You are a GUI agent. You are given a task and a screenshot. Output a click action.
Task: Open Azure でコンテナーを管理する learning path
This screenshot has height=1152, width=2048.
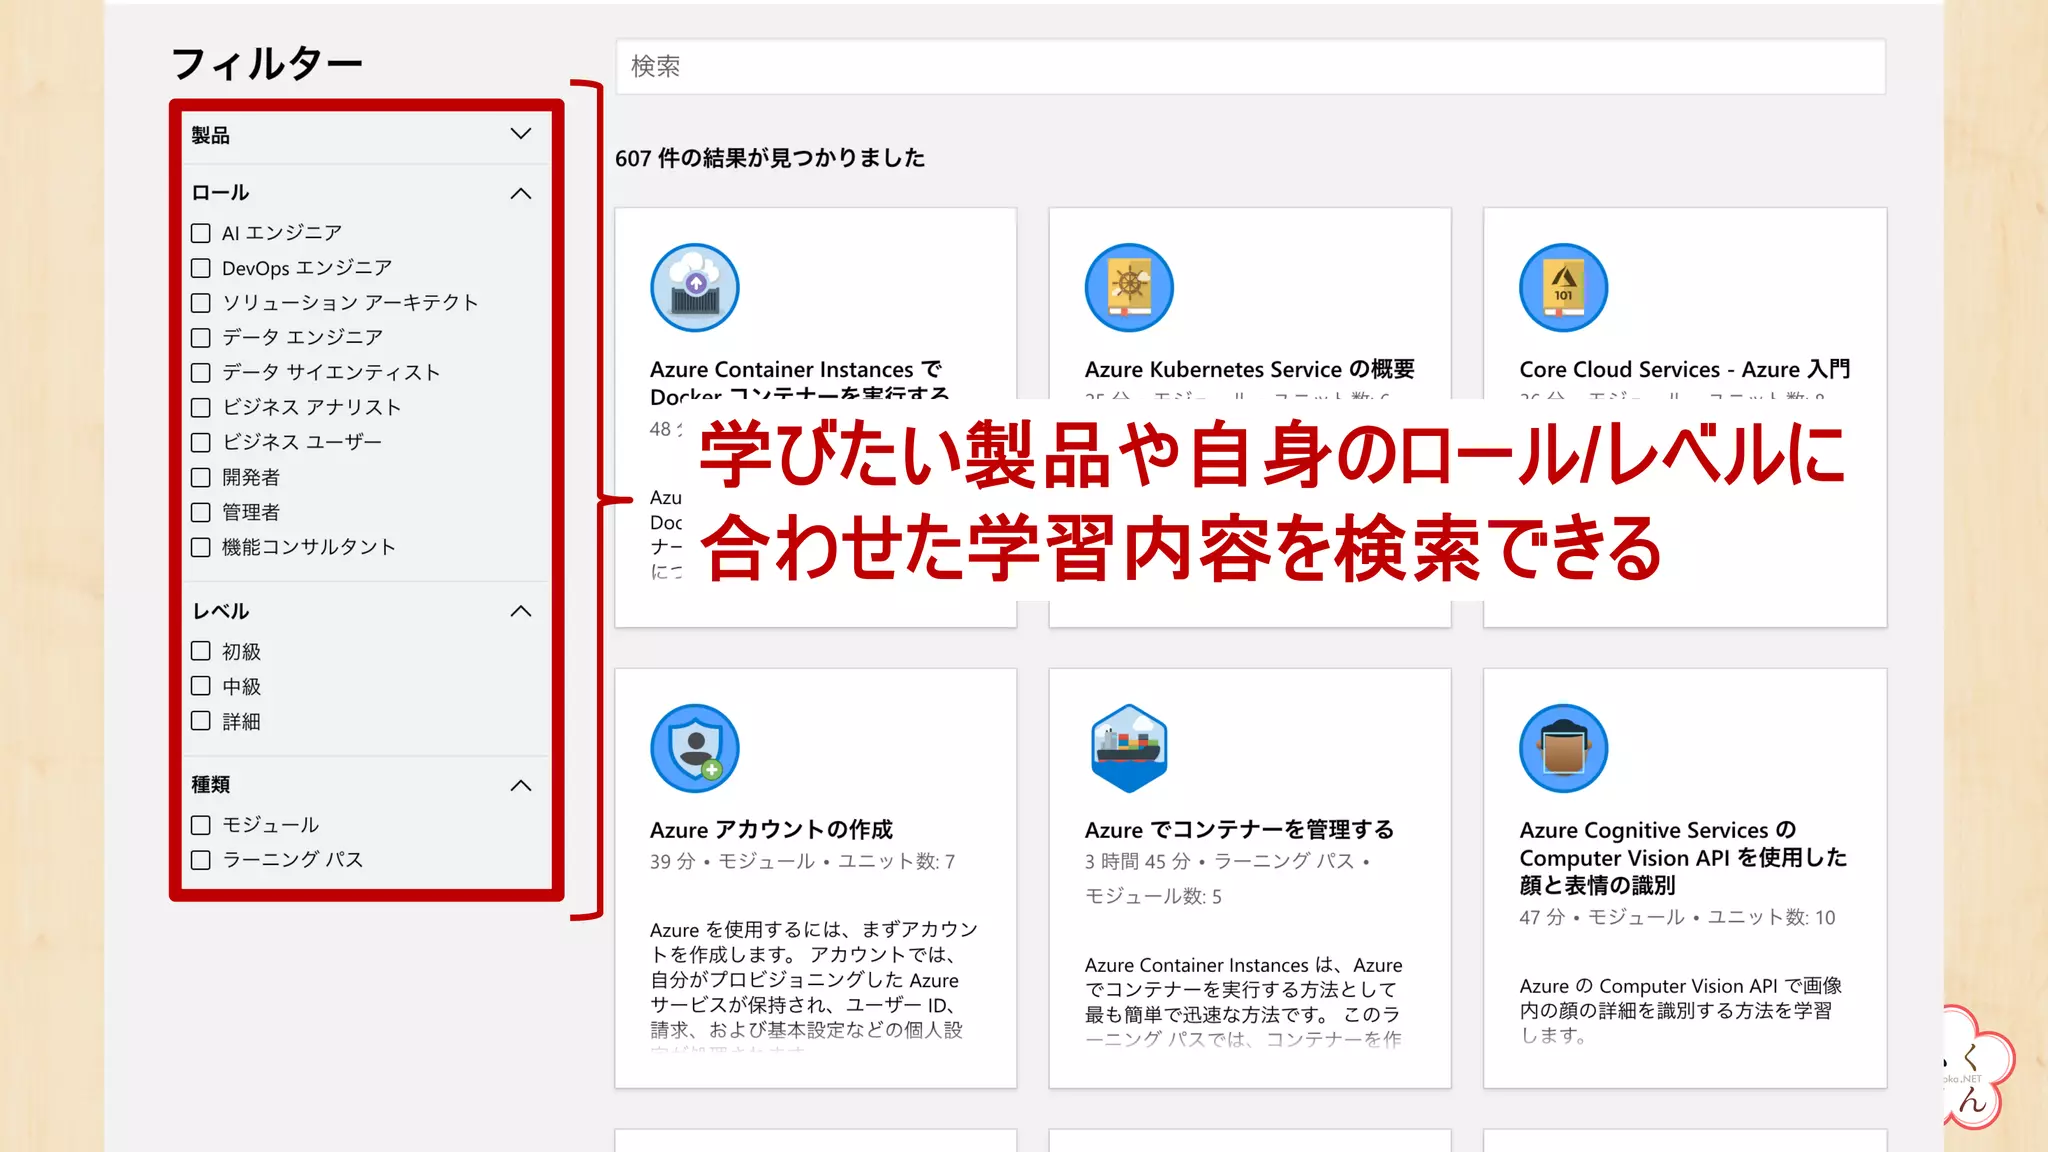tap(1239, 829)
